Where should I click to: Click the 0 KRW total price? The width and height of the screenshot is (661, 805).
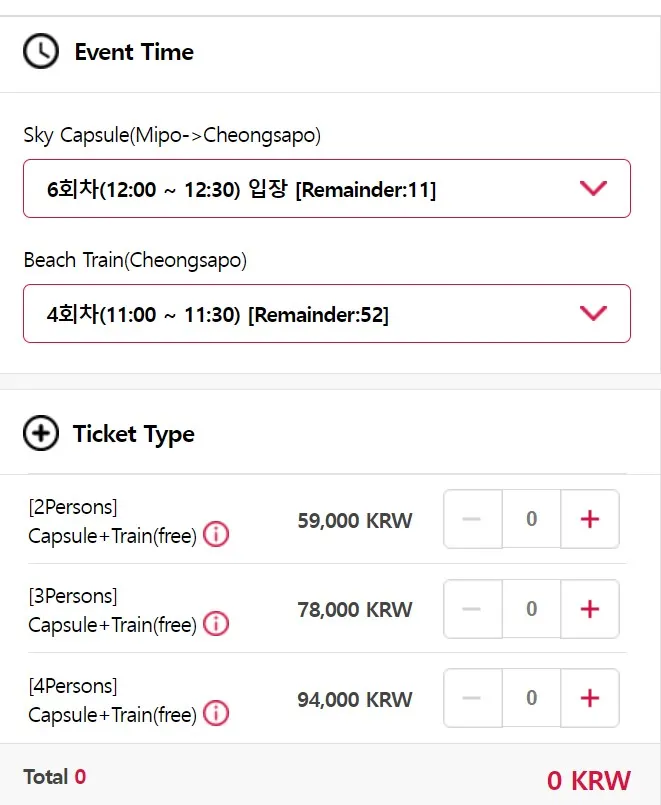coord(589,780)
